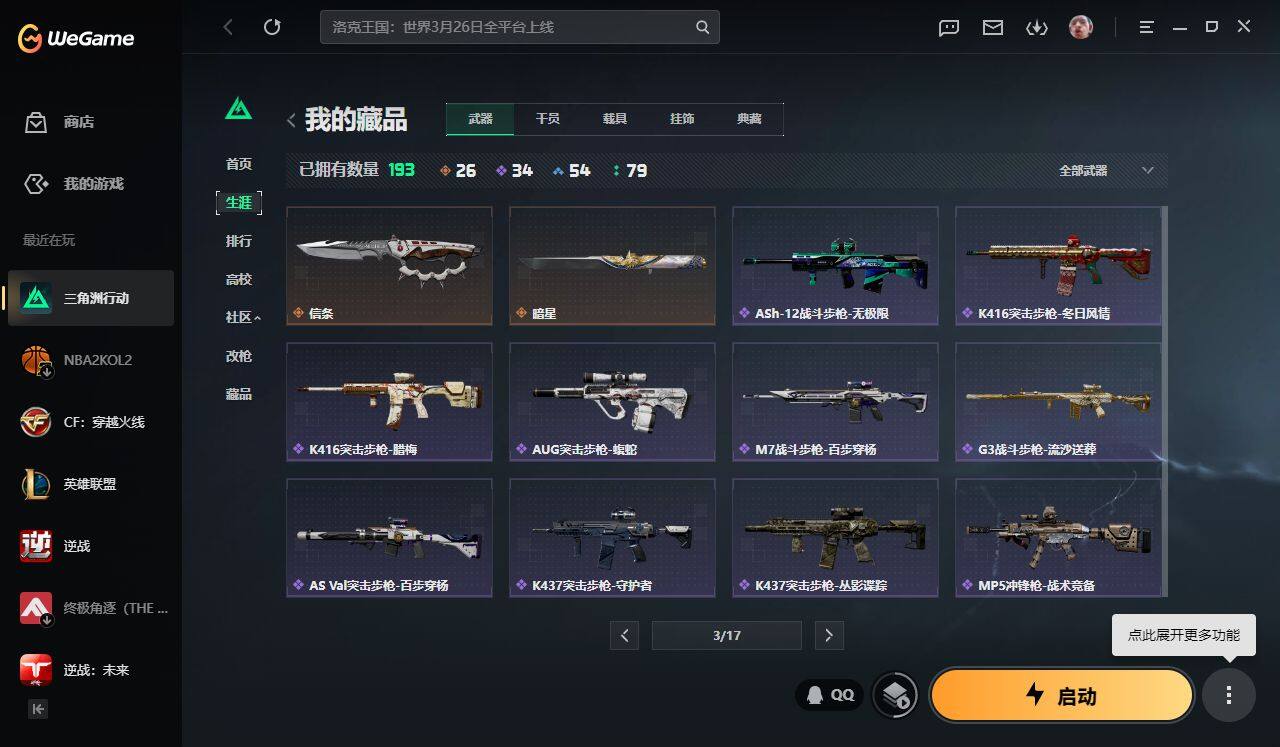Open the chat message bubble icon
Image resolution: width=1280 pixels, height=747 pixels.
(x=949, y=28)
